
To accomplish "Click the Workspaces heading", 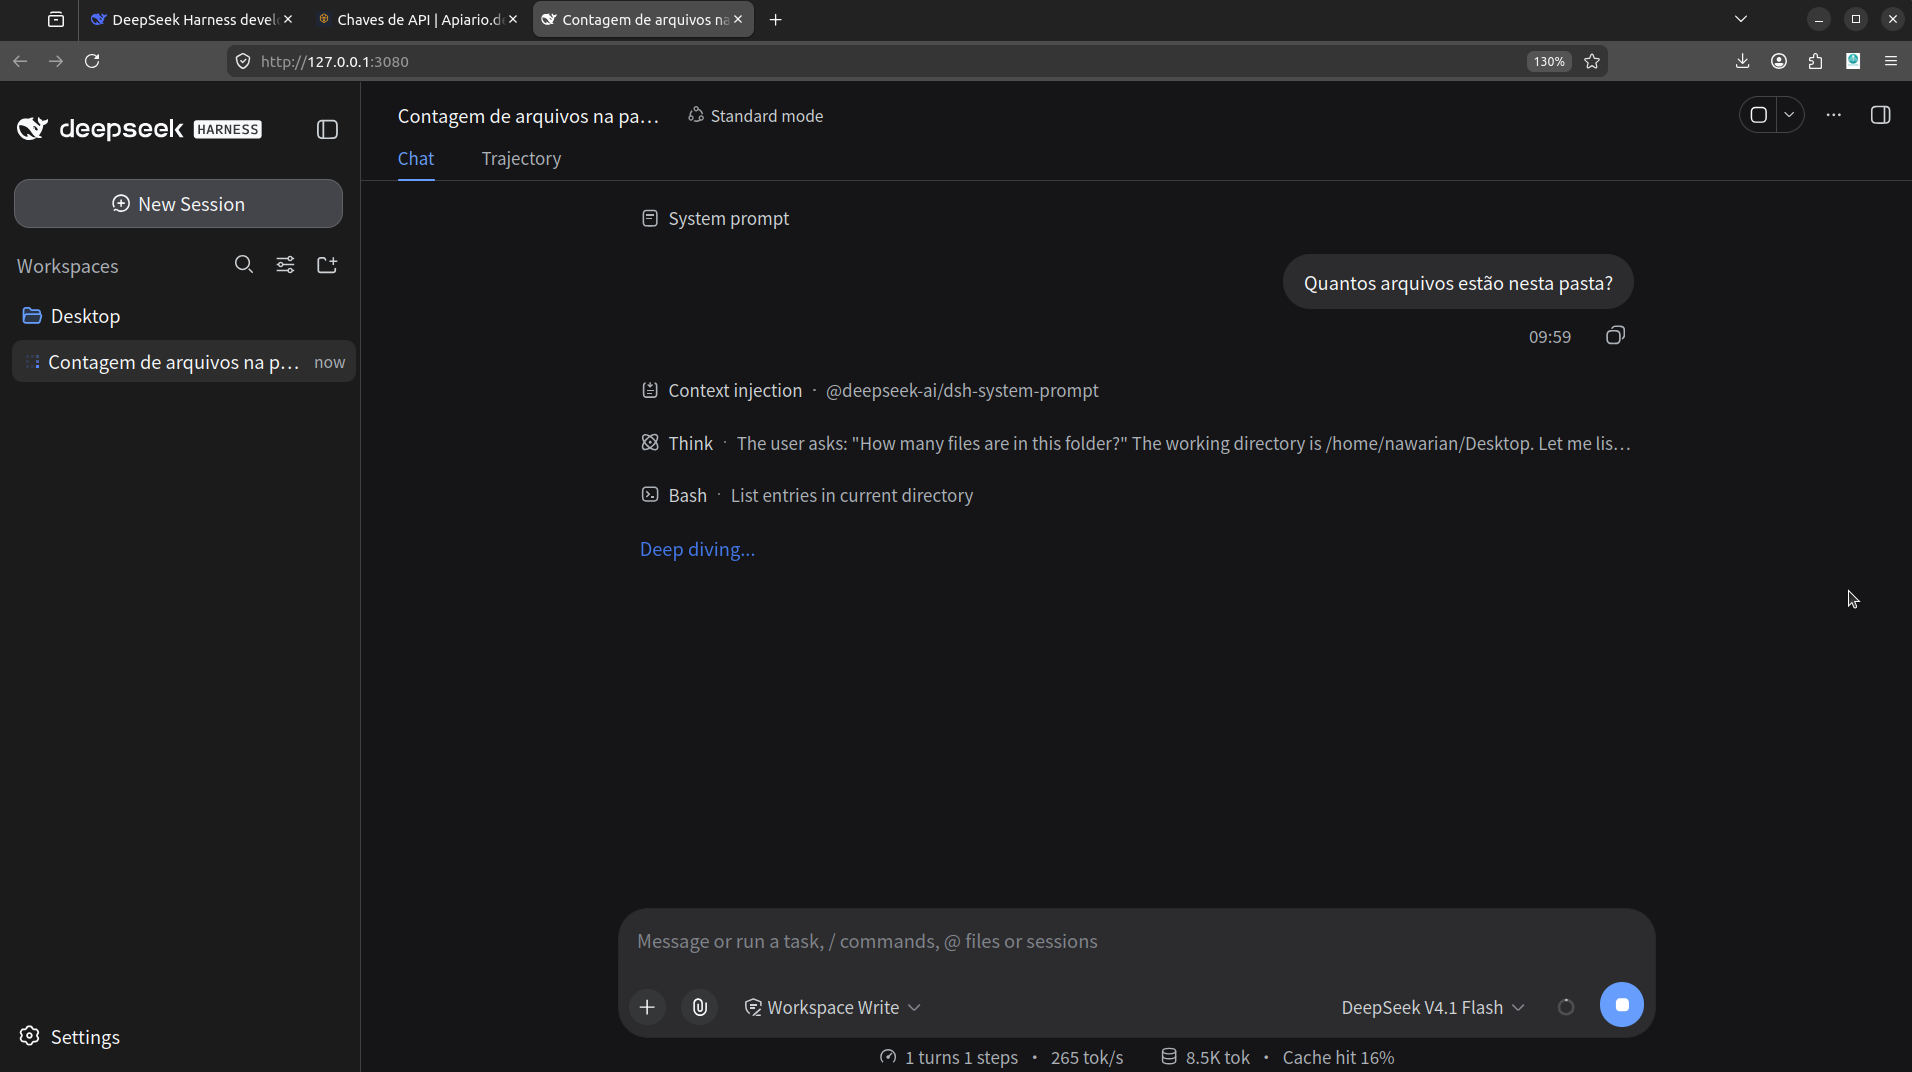I will 68,267.
